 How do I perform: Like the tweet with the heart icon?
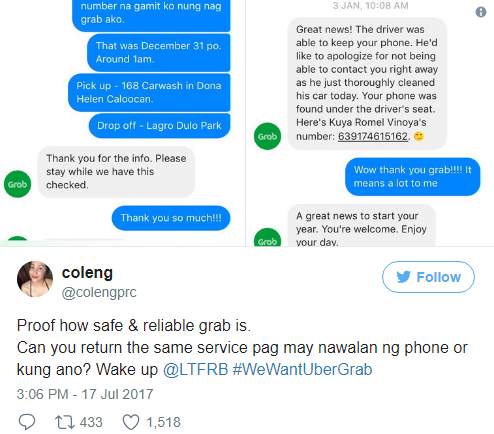click(131, 422)
